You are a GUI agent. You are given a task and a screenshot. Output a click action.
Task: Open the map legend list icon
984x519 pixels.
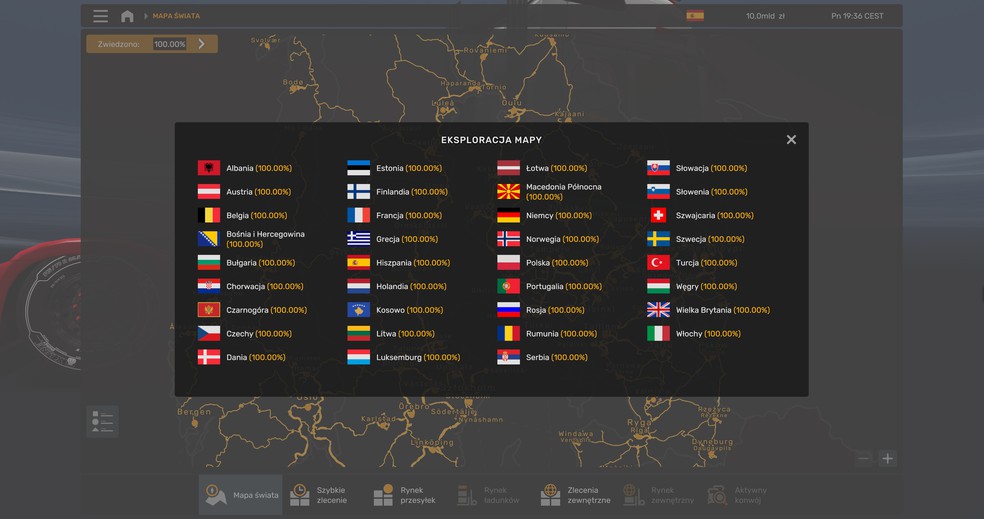click(x=102, y=421)
